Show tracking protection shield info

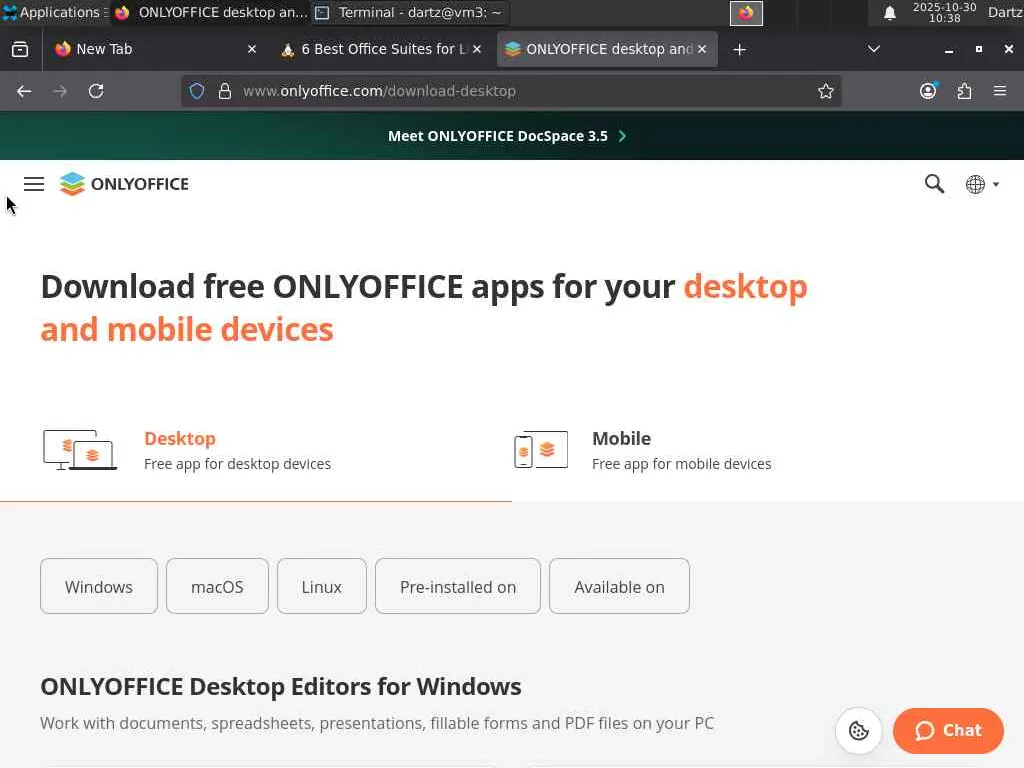(197, 91)
